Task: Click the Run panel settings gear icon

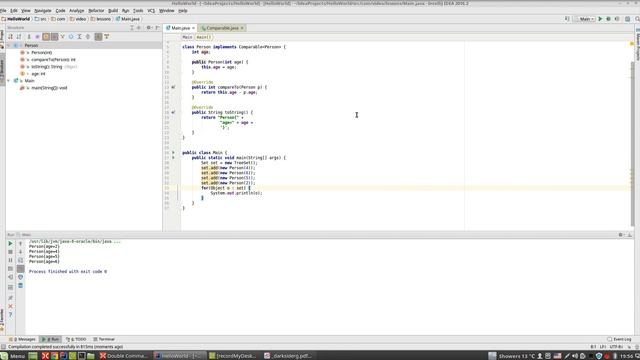Action: point(621,235)
